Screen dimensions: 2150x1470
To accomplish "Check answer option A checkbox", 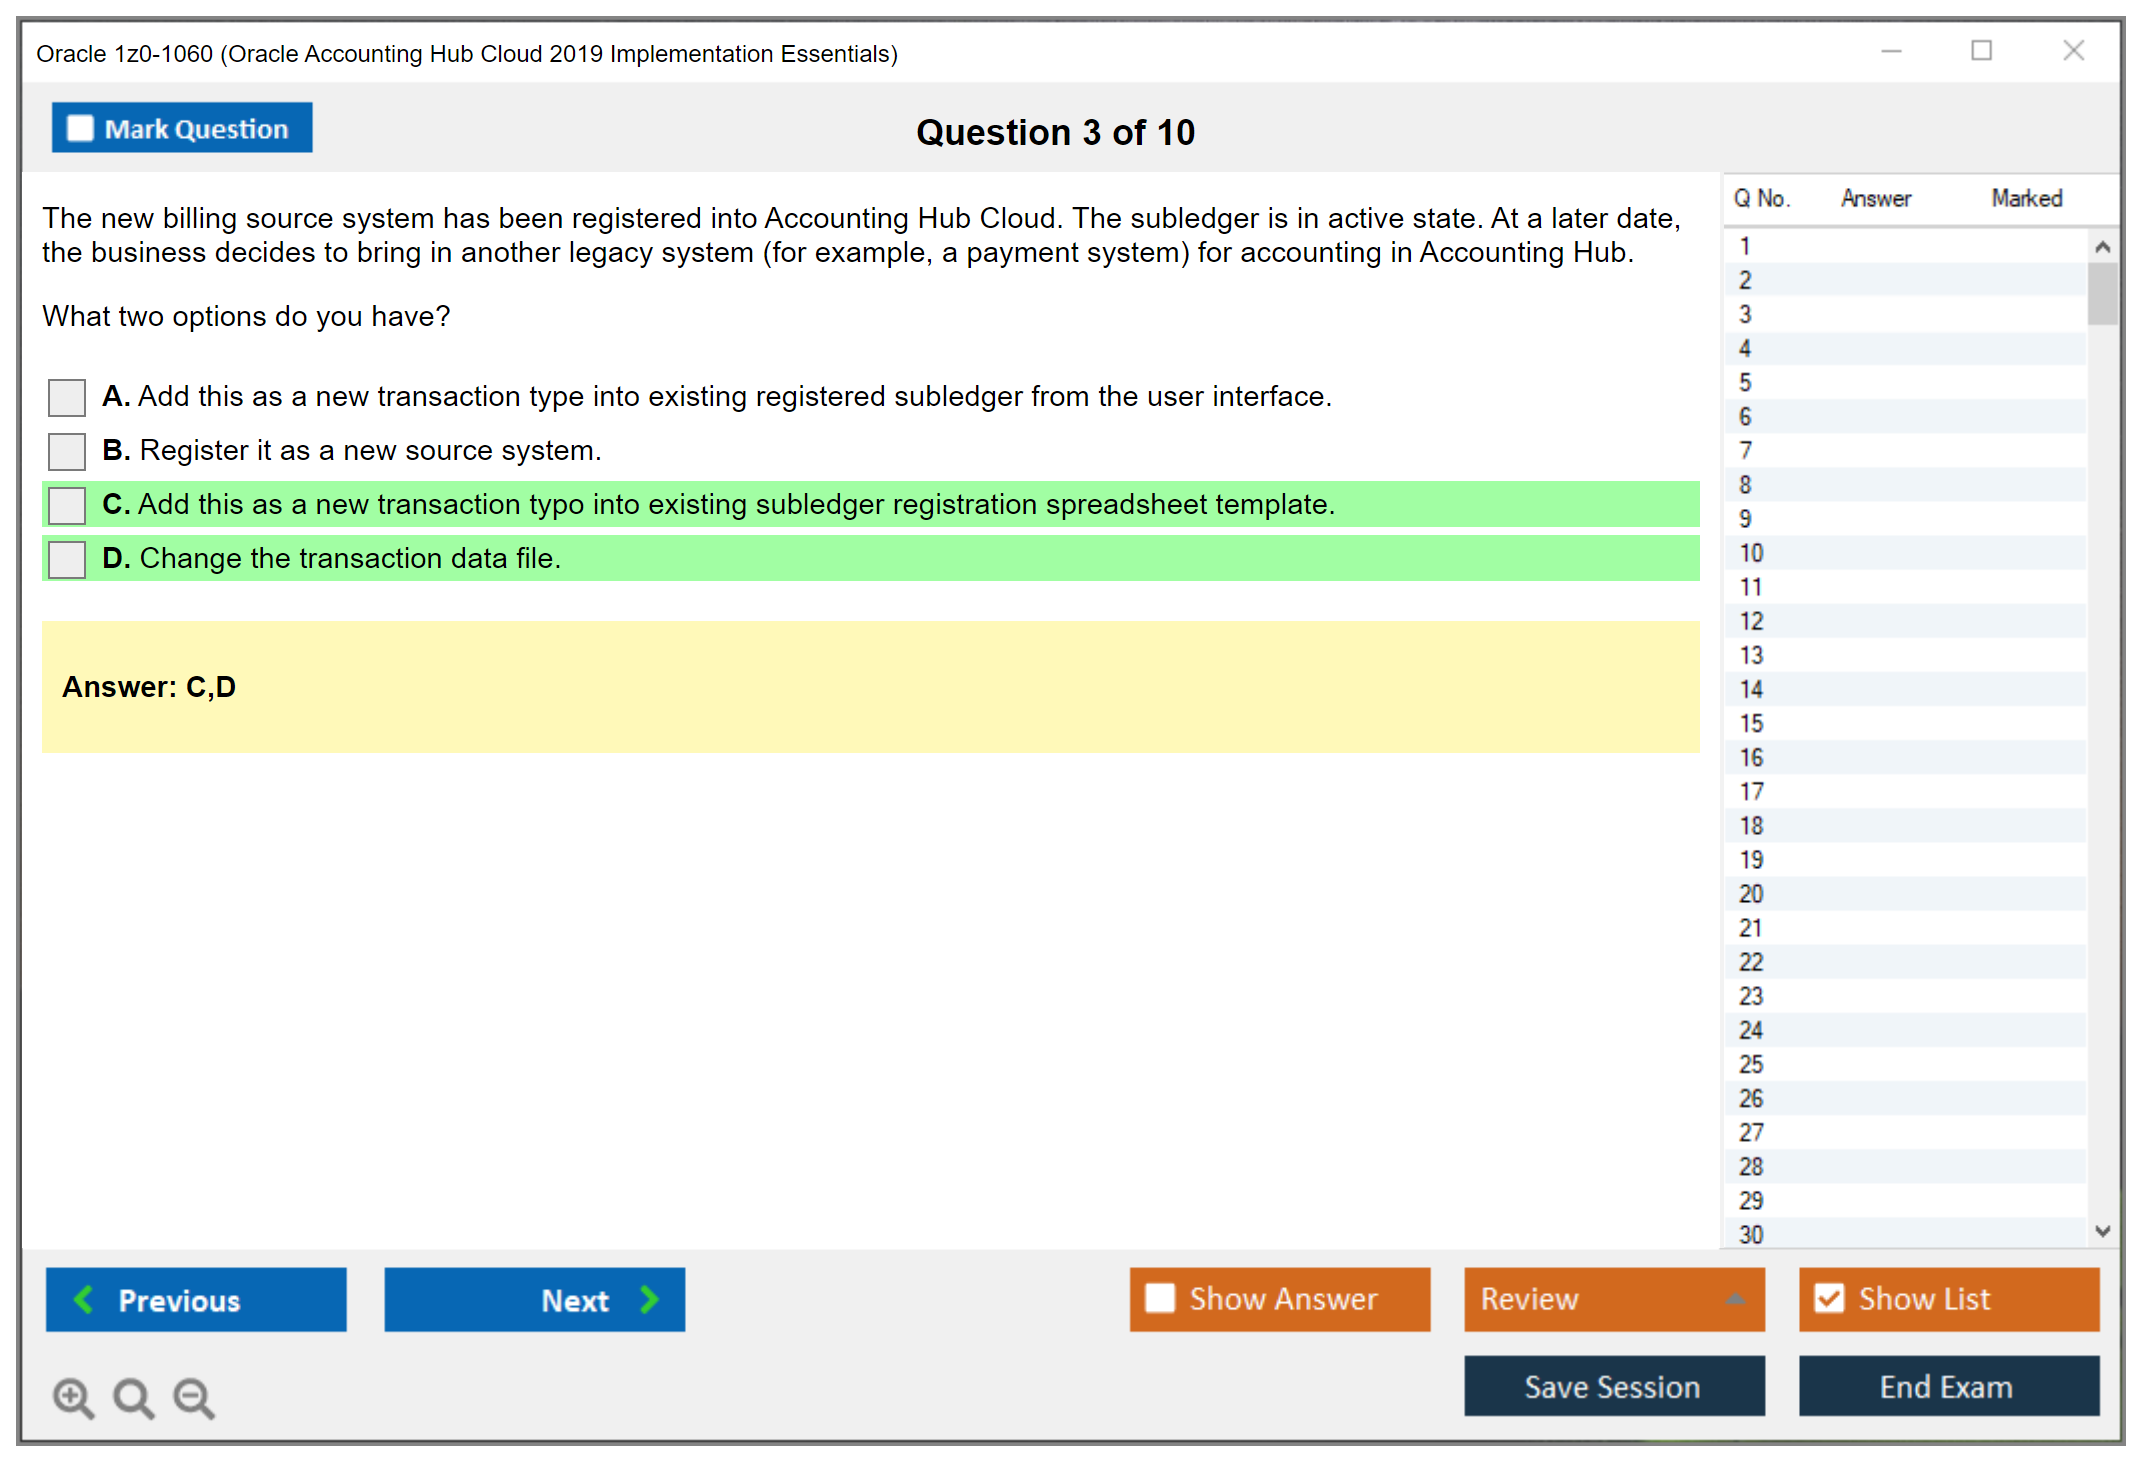I will point(66,397).
